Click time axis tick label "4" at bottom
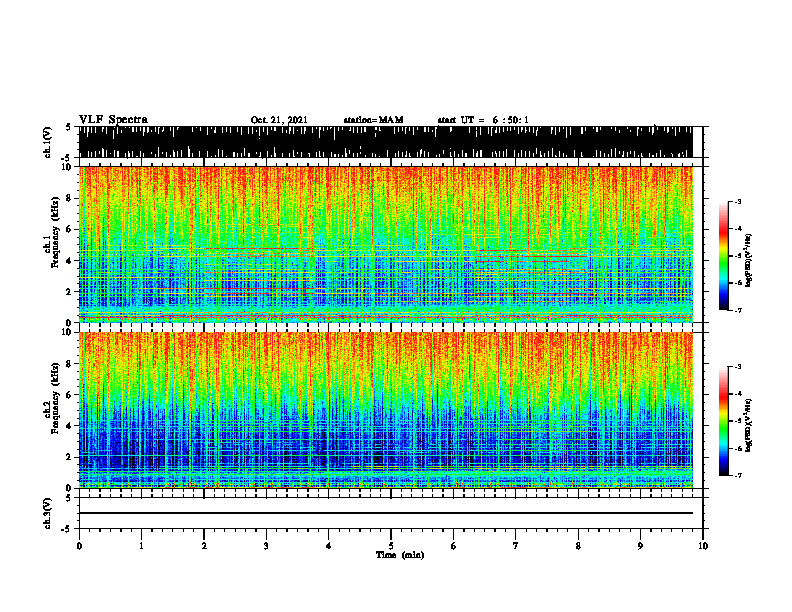The width and height of the screenshot is (792, 612). [x=329, y=546]
